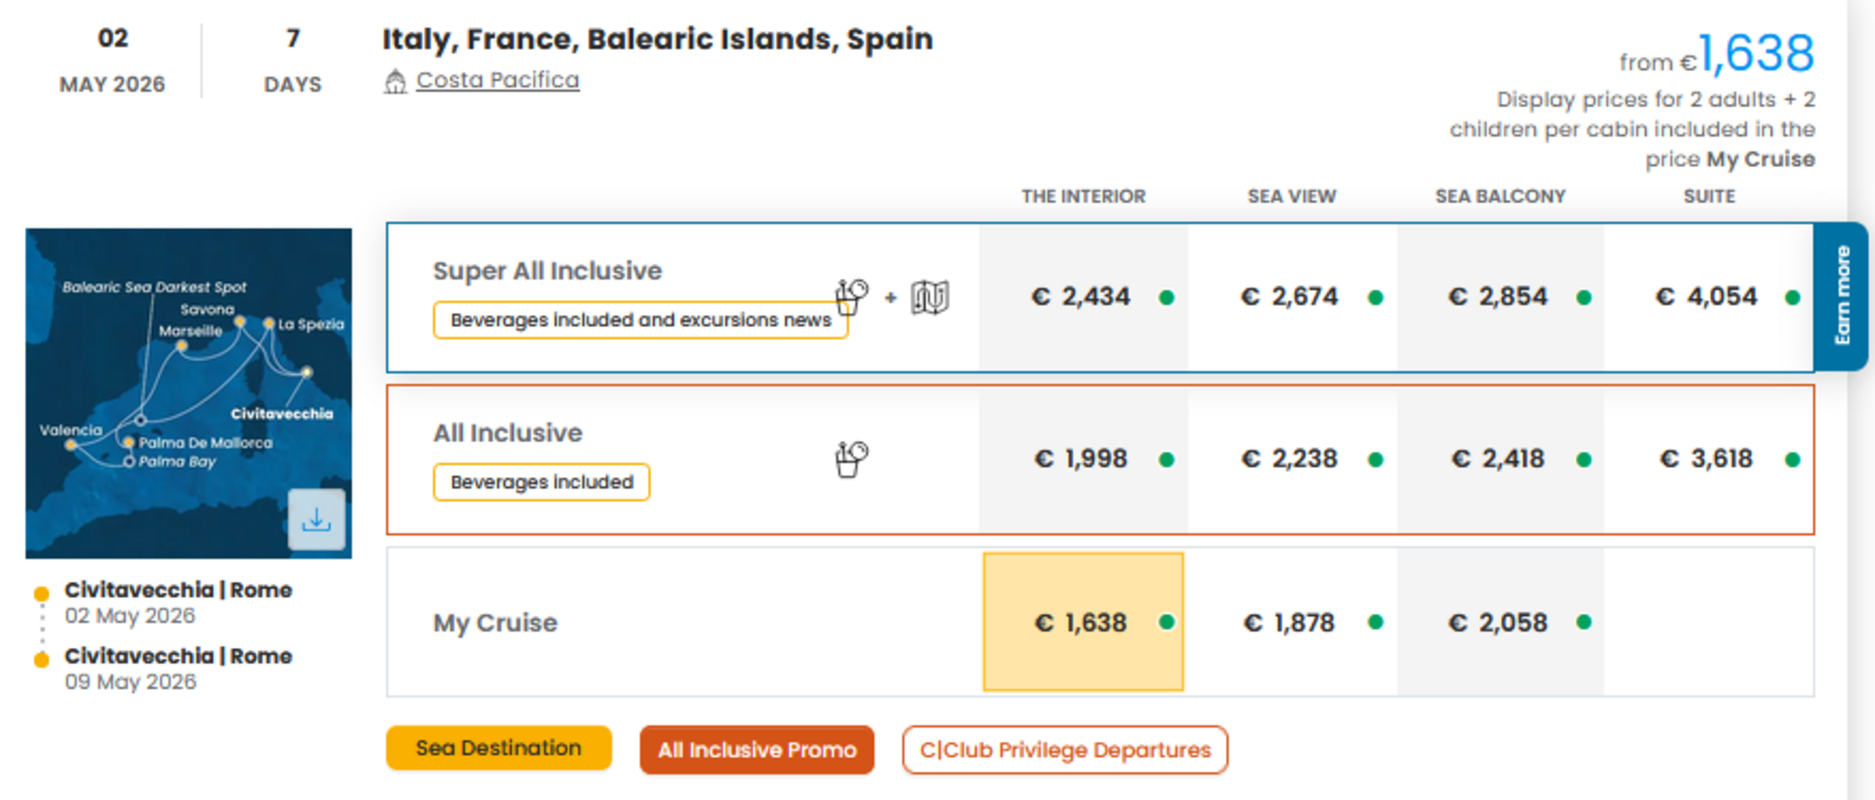Pick All Inclusive suite € 3,618
This screenshot has width=1875, height=800.
coord(1706,459)
